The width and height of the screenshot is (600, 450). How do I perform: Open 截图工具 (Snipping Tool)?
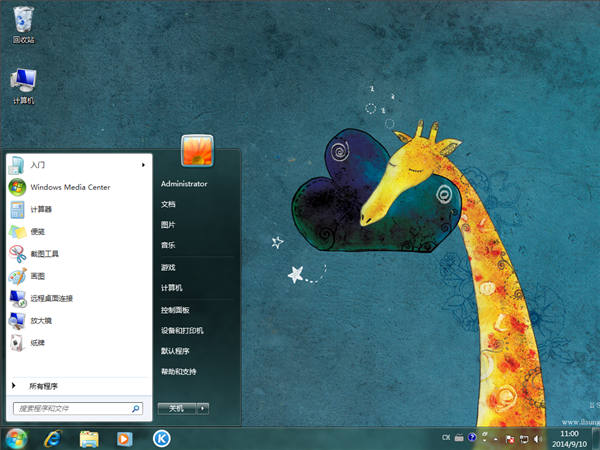tap(44, 254)
